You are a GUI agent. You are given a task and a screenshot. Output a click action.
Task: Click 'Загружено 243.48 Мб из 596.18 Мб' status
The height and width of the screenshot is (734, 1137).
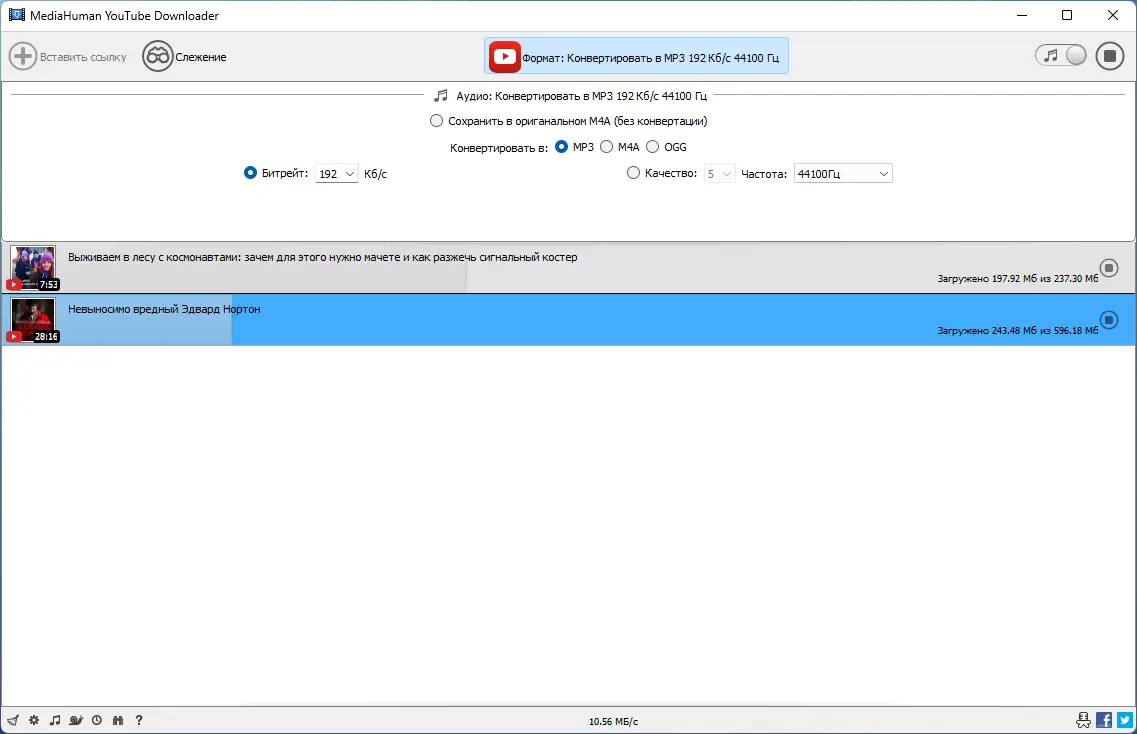tap(1017, 331)
